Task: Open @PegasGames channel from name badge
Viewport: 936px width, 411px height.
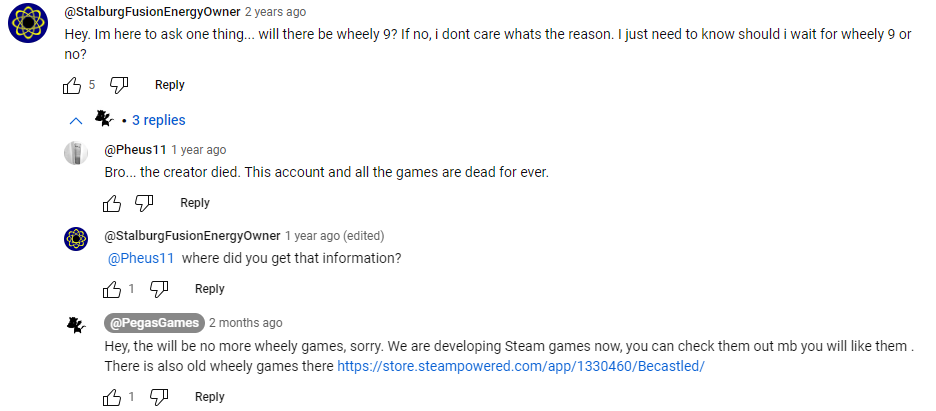Action: click(x=154, y=323)
